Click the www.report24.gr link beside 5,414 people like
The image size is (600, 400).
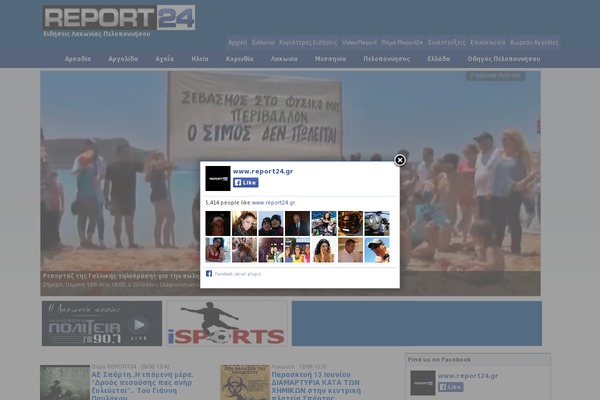273,202
